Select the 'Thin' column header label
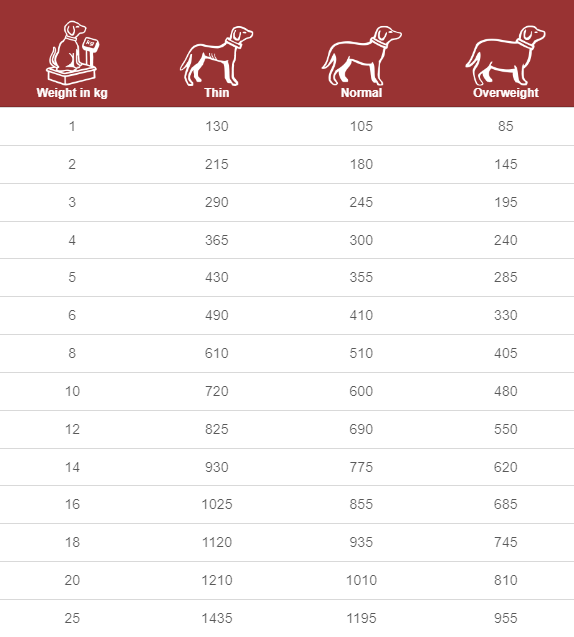574x637 pixels. pyautogui.click(x=217, y=93)
